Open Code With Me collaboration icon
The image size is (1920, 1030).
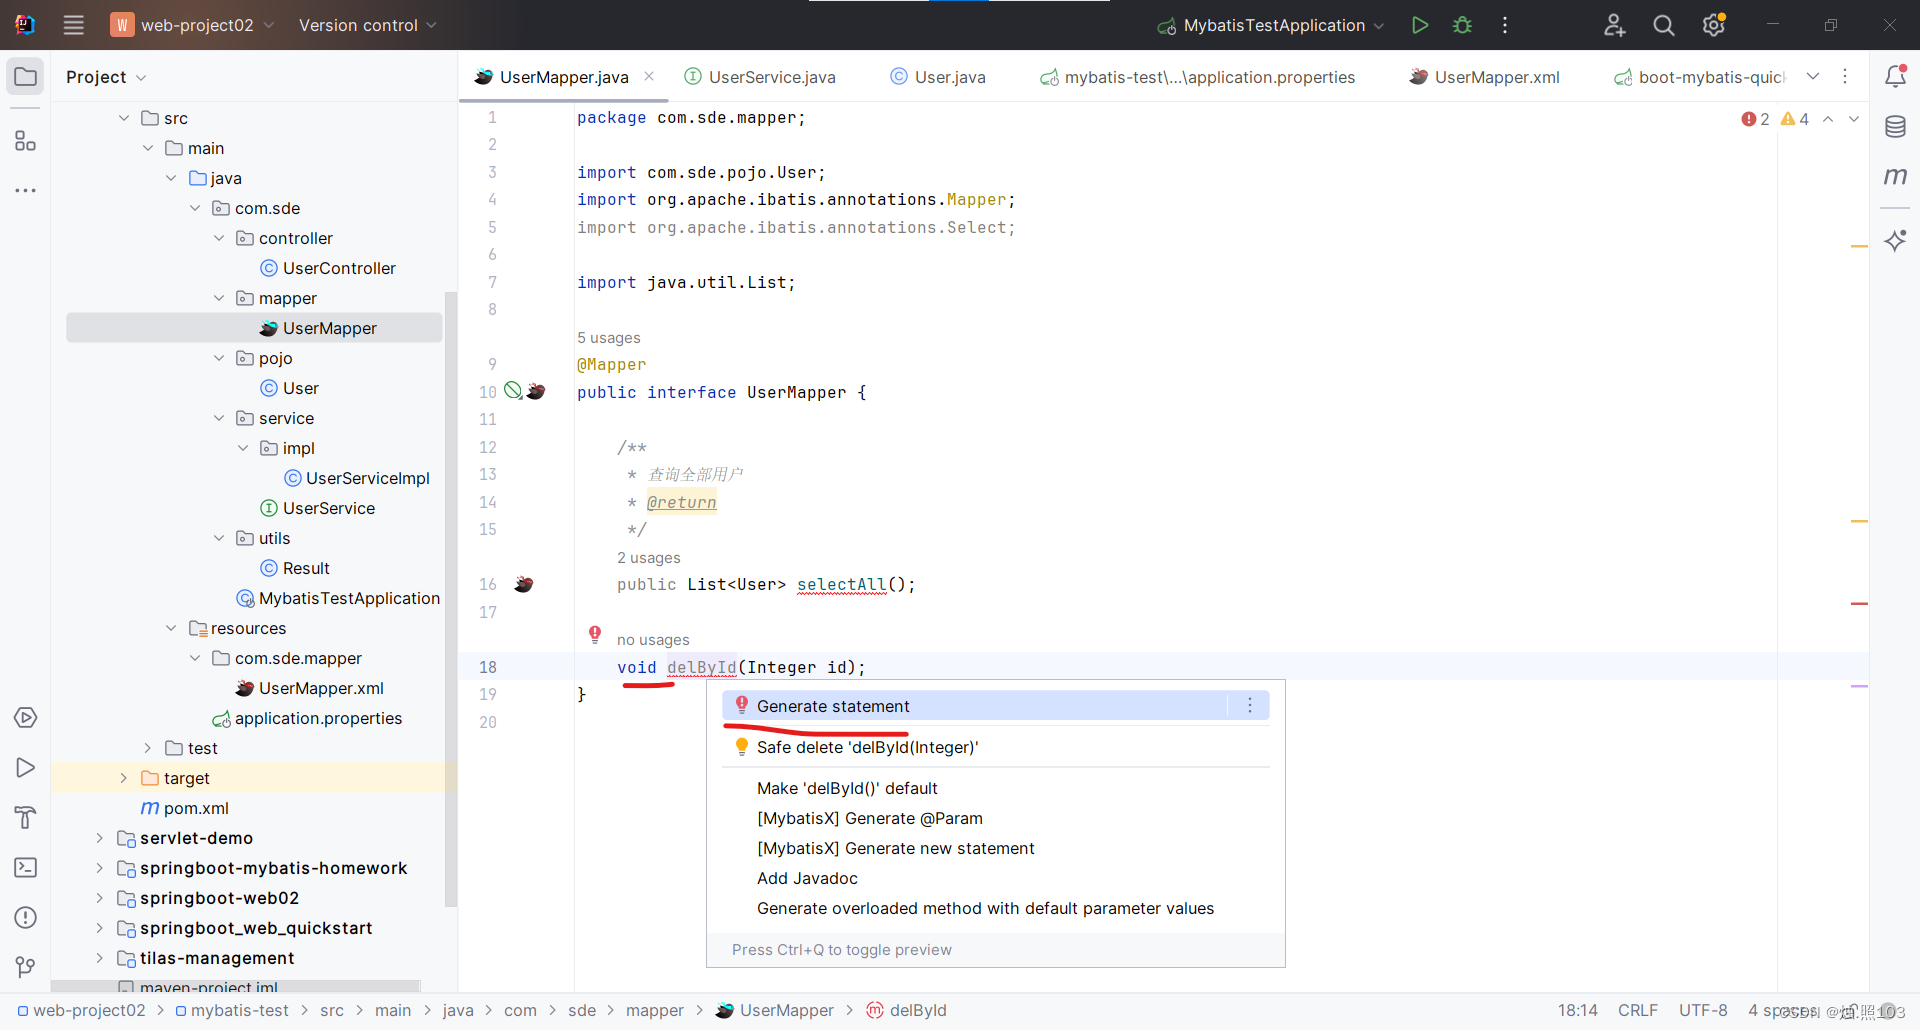pyautogui.click(x=1614, y=25)
